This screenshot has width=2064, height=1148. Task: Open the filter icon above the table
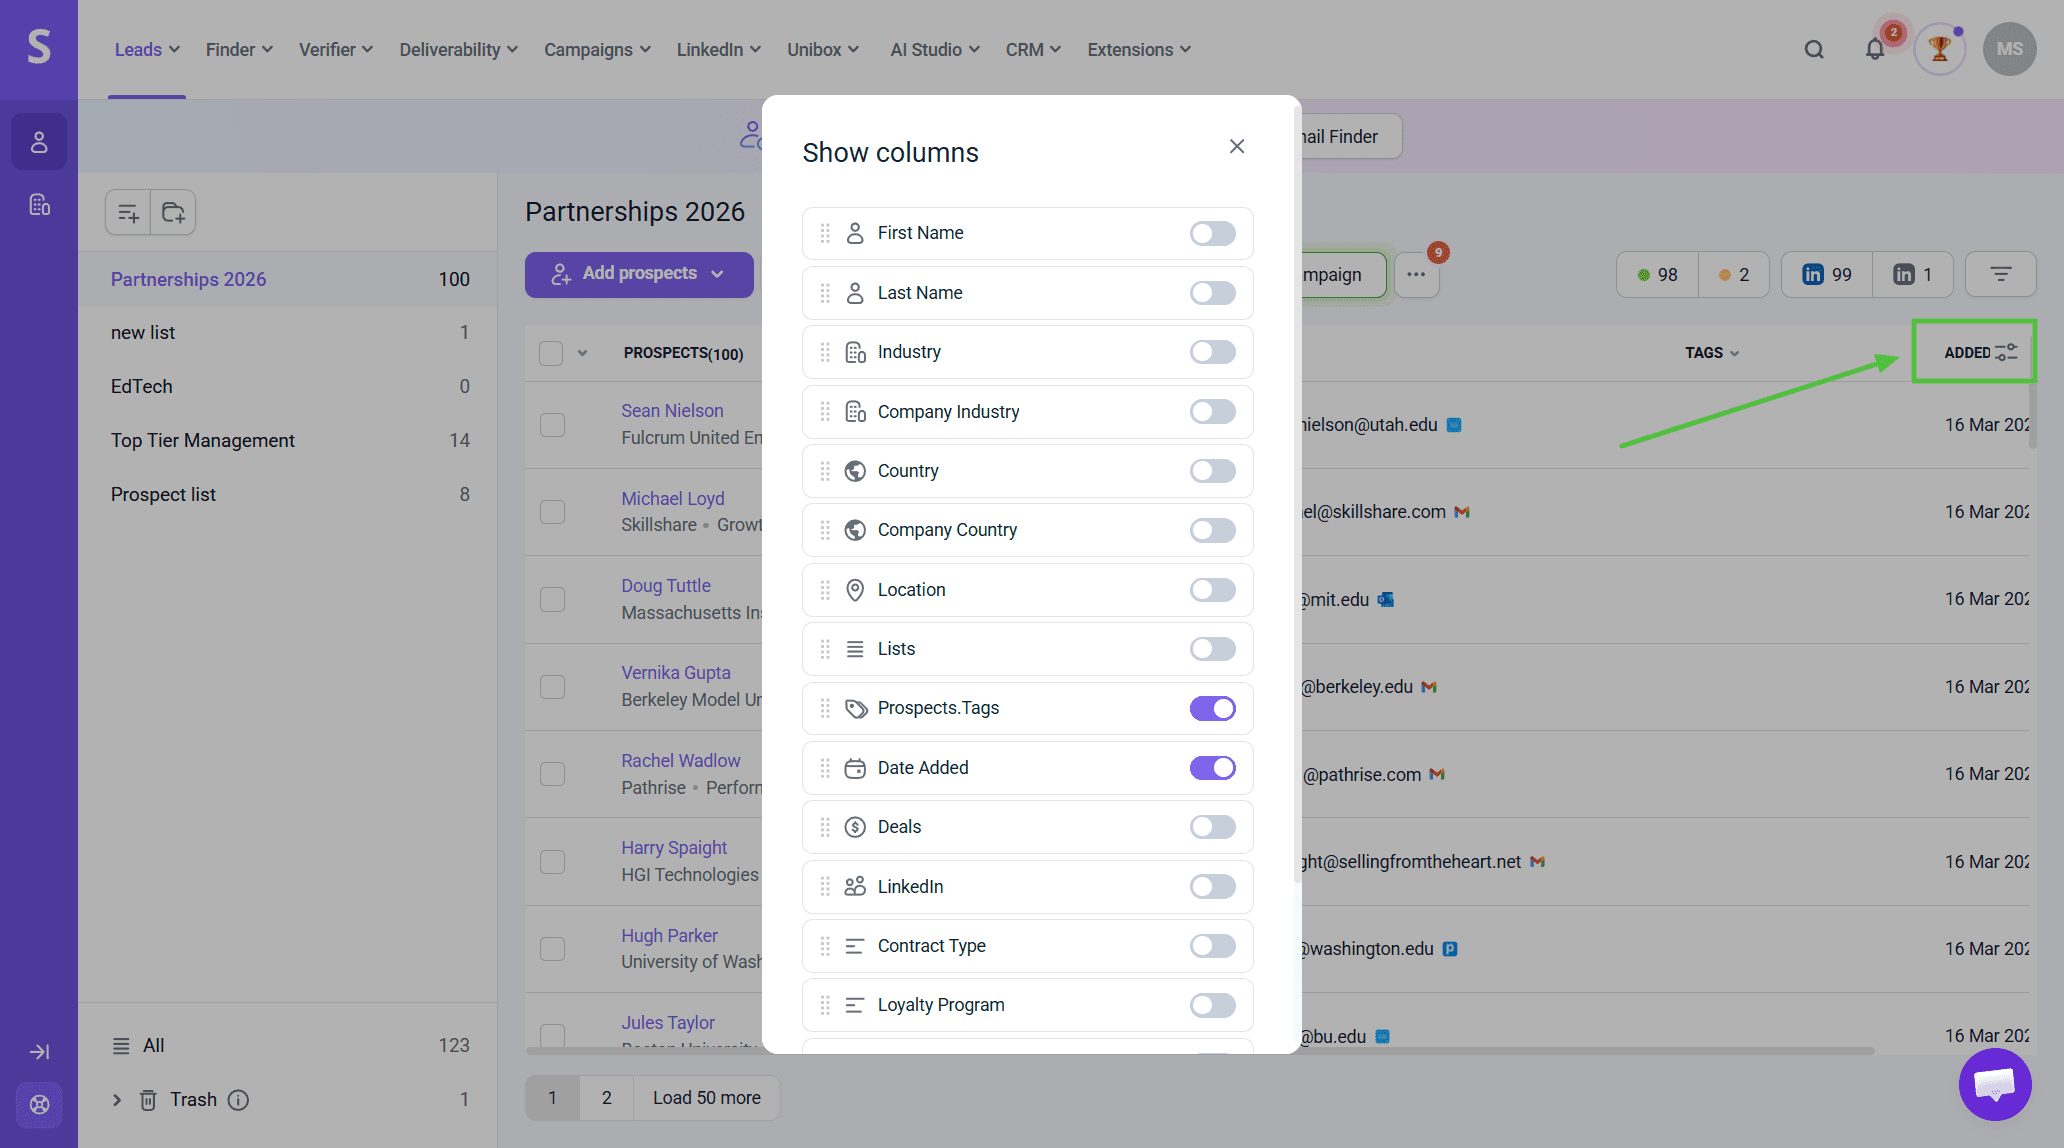[x=2000, y=274]
